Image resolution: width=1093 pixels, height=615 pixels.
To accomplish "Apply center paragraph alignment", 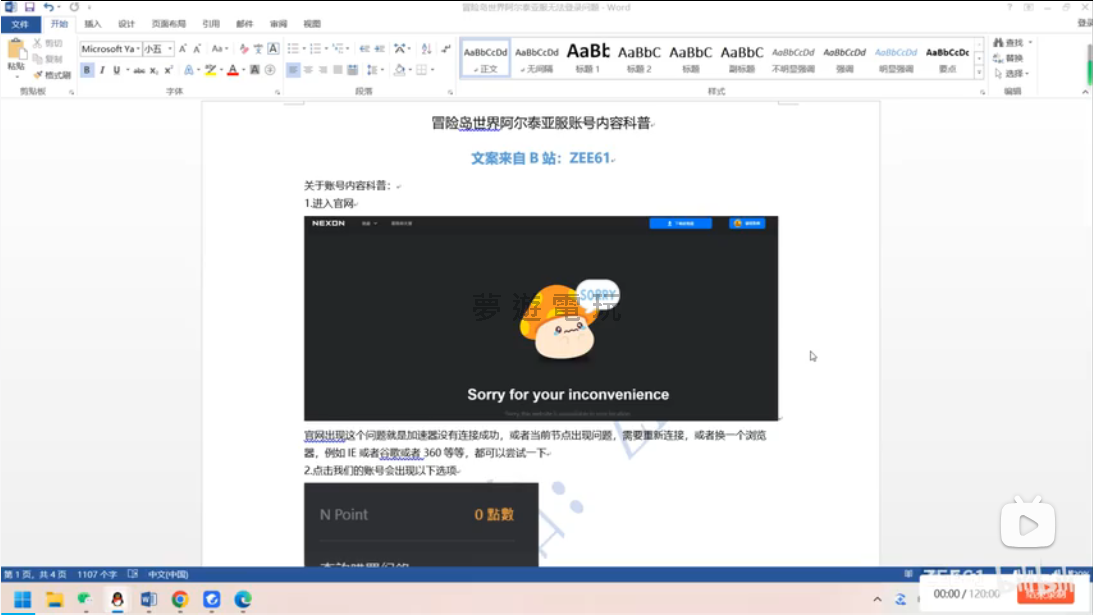I will click(x=308, y=70).
